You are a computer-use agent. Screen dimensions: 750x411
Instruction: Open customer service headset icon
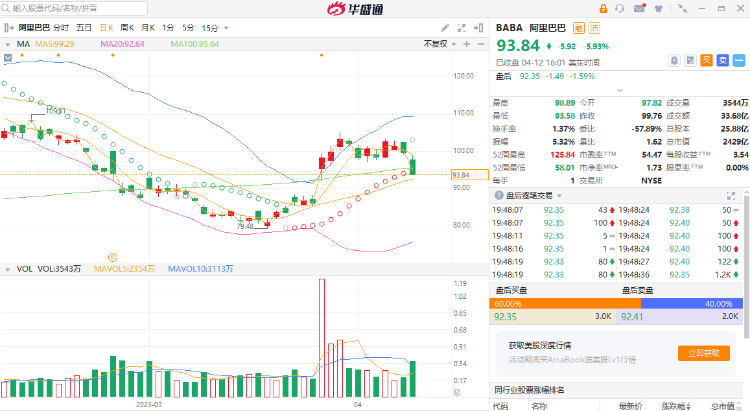coord(620,9)
